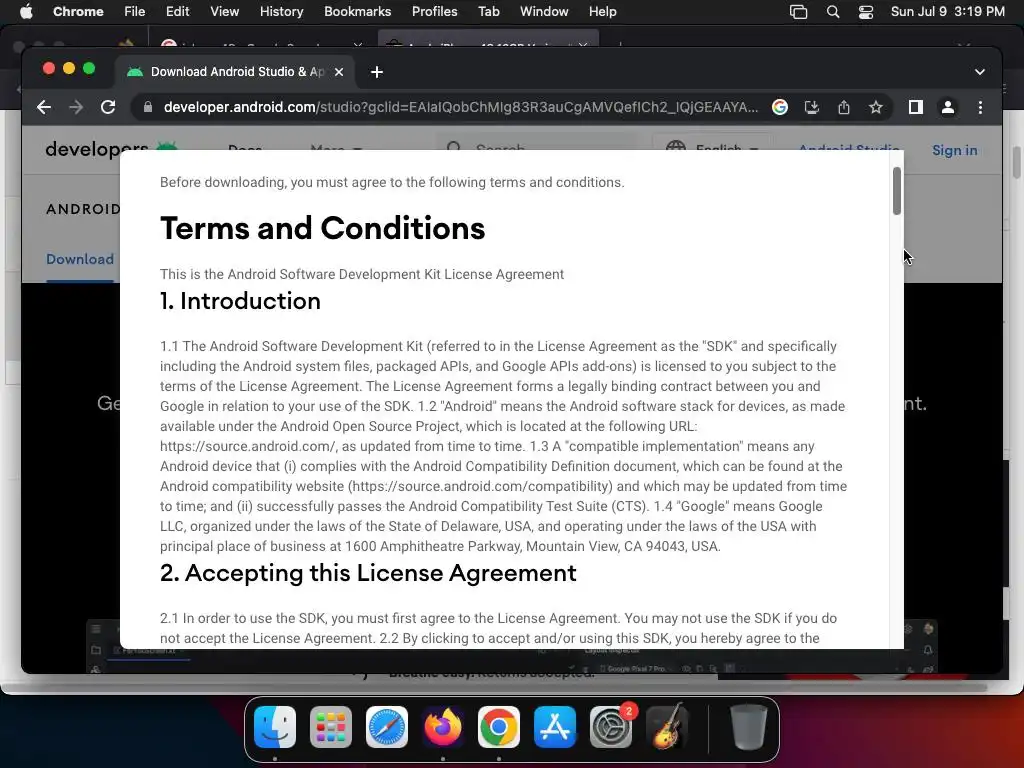View site info via the padlock icon

148,107
